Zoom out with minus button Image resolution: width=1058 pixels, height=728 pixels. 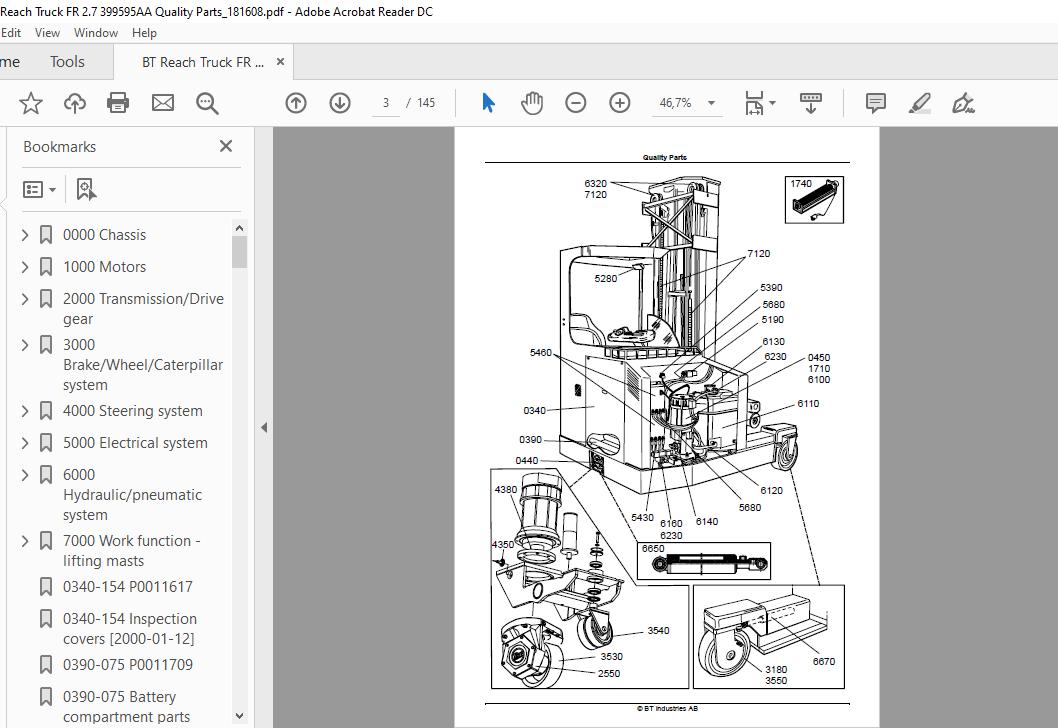pos(576,103)
